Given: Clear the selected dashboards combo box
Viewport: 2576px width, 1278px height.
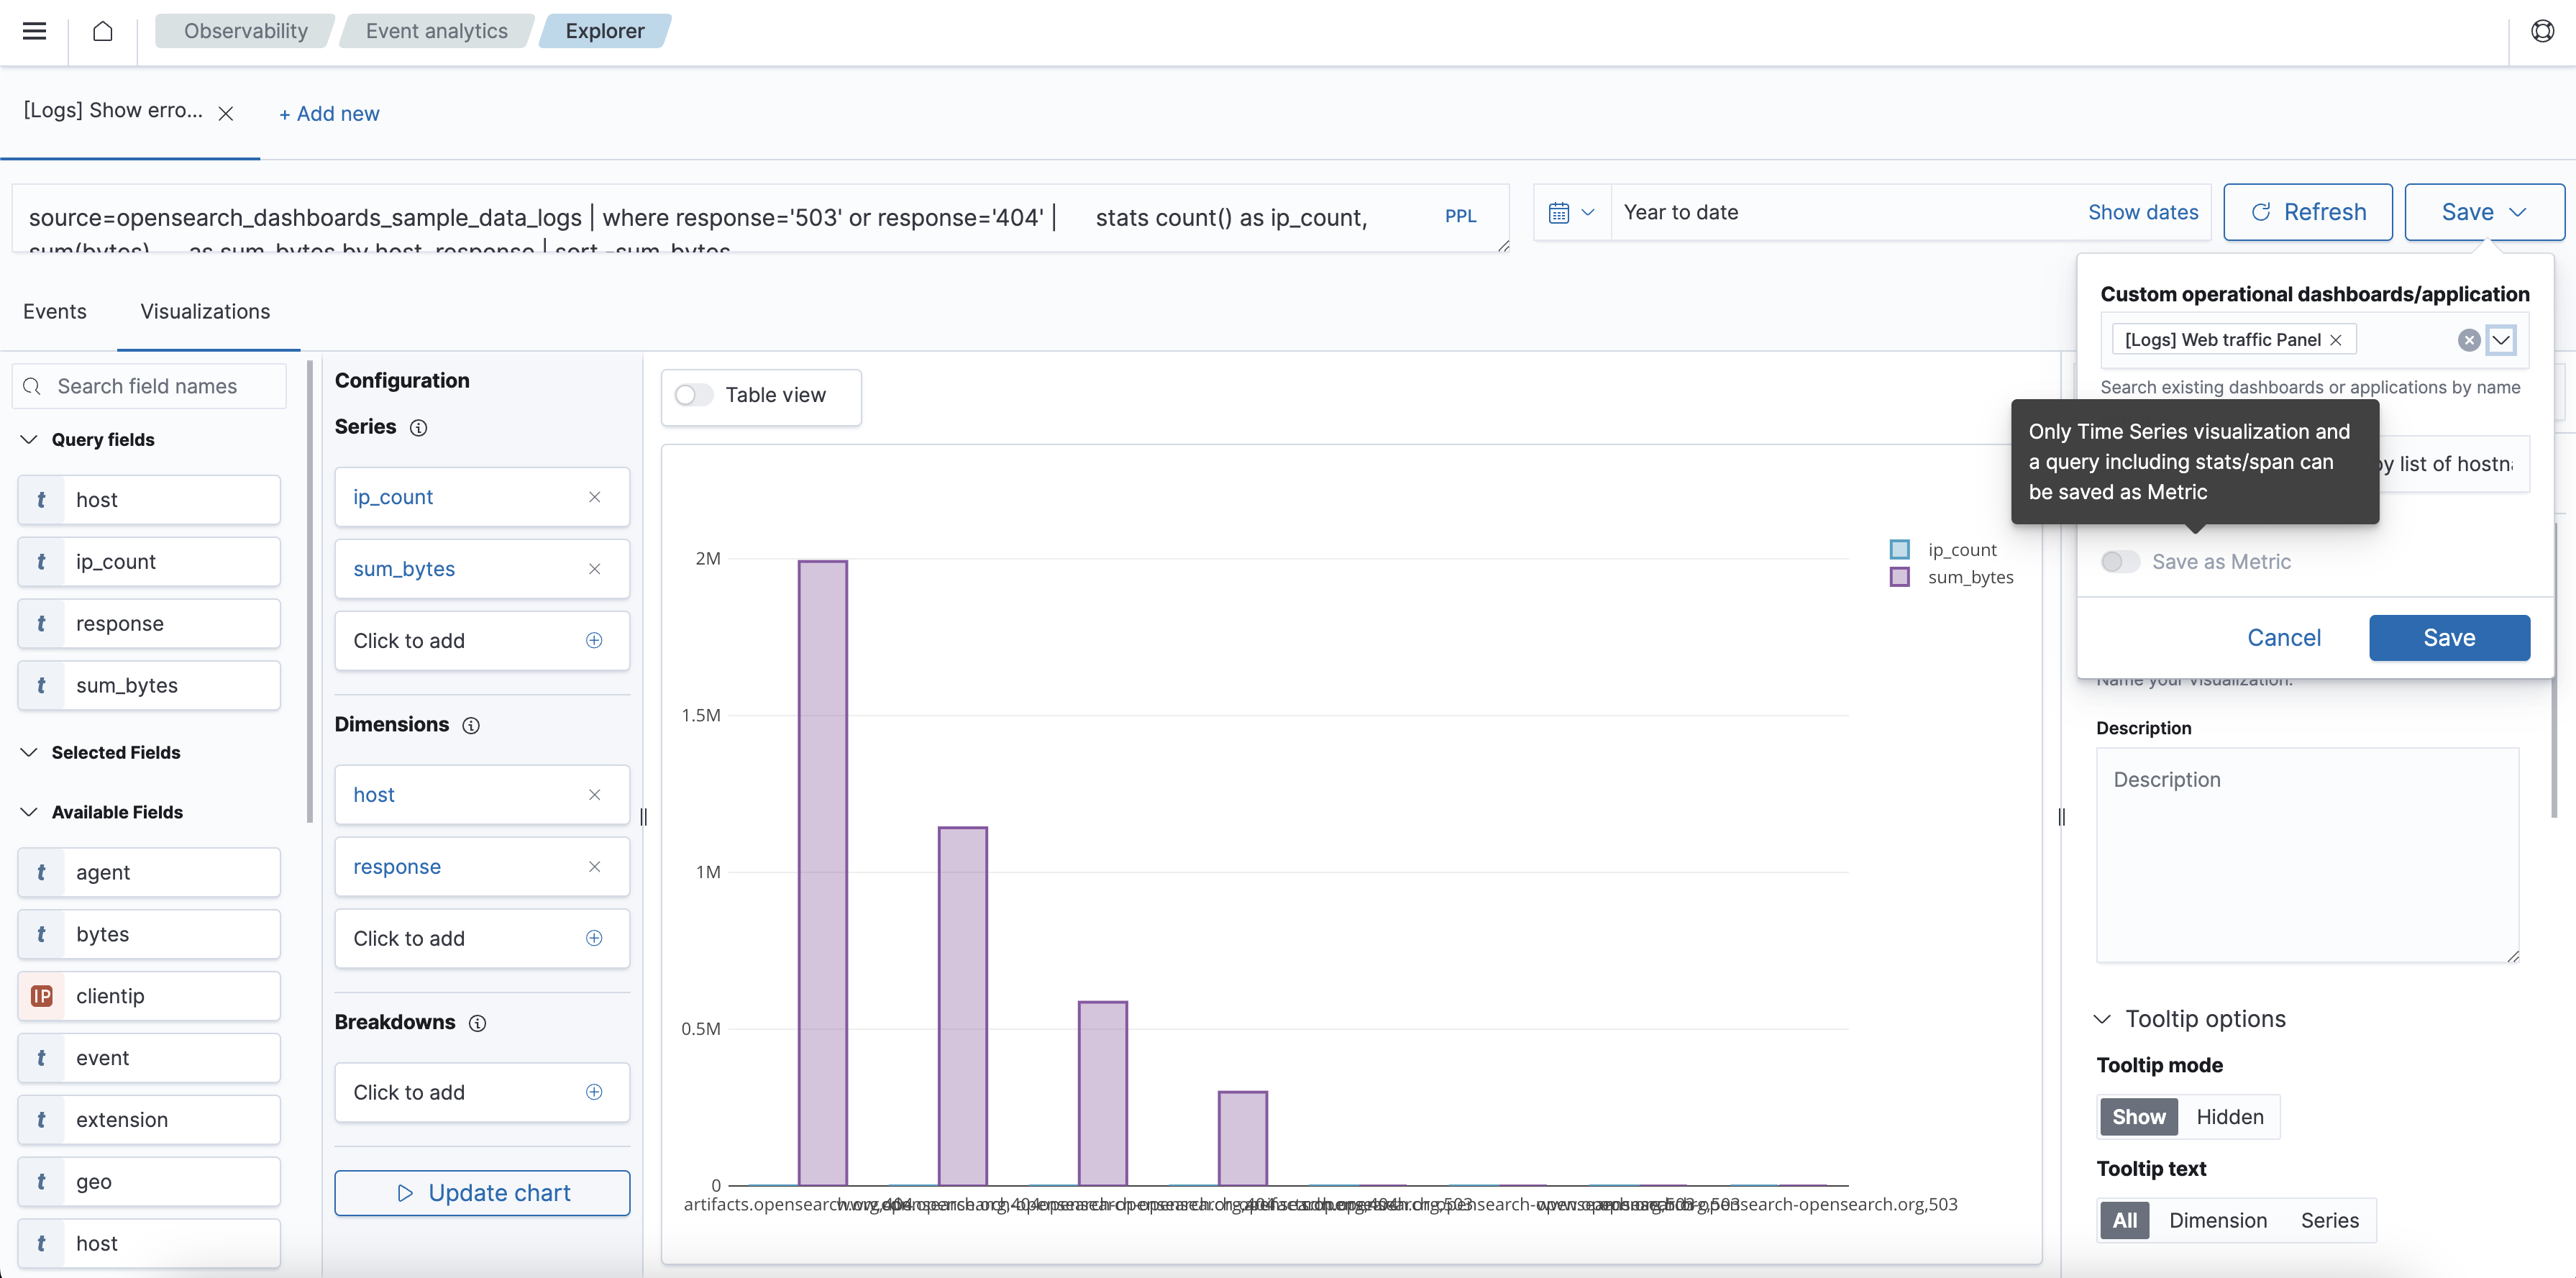Looking at the screenshot, I should point(2469,340).
